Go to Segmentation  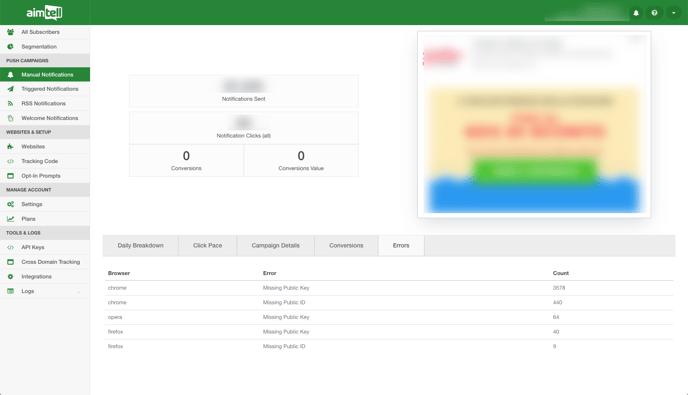pyautogui.click(x=45, y=47)
